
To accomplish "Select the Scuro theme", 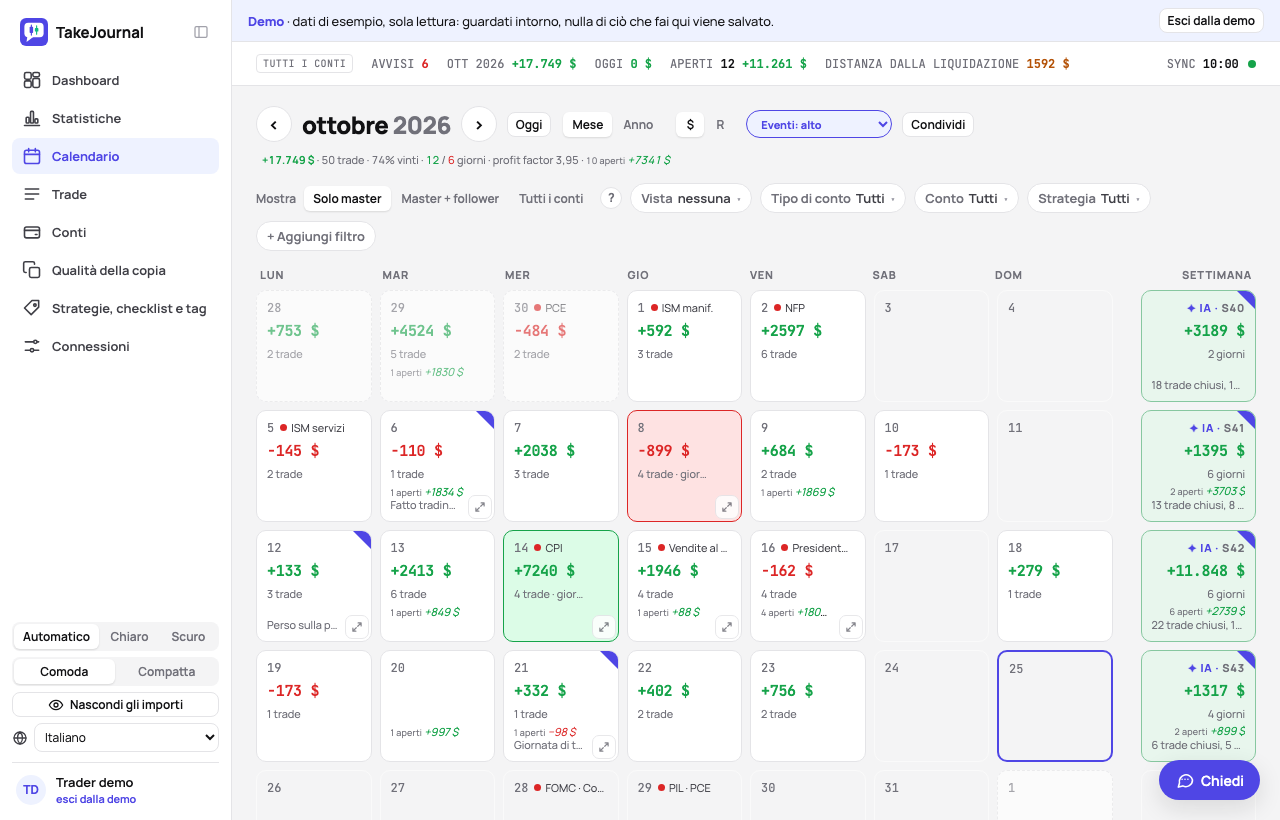I will coord(188,636).
